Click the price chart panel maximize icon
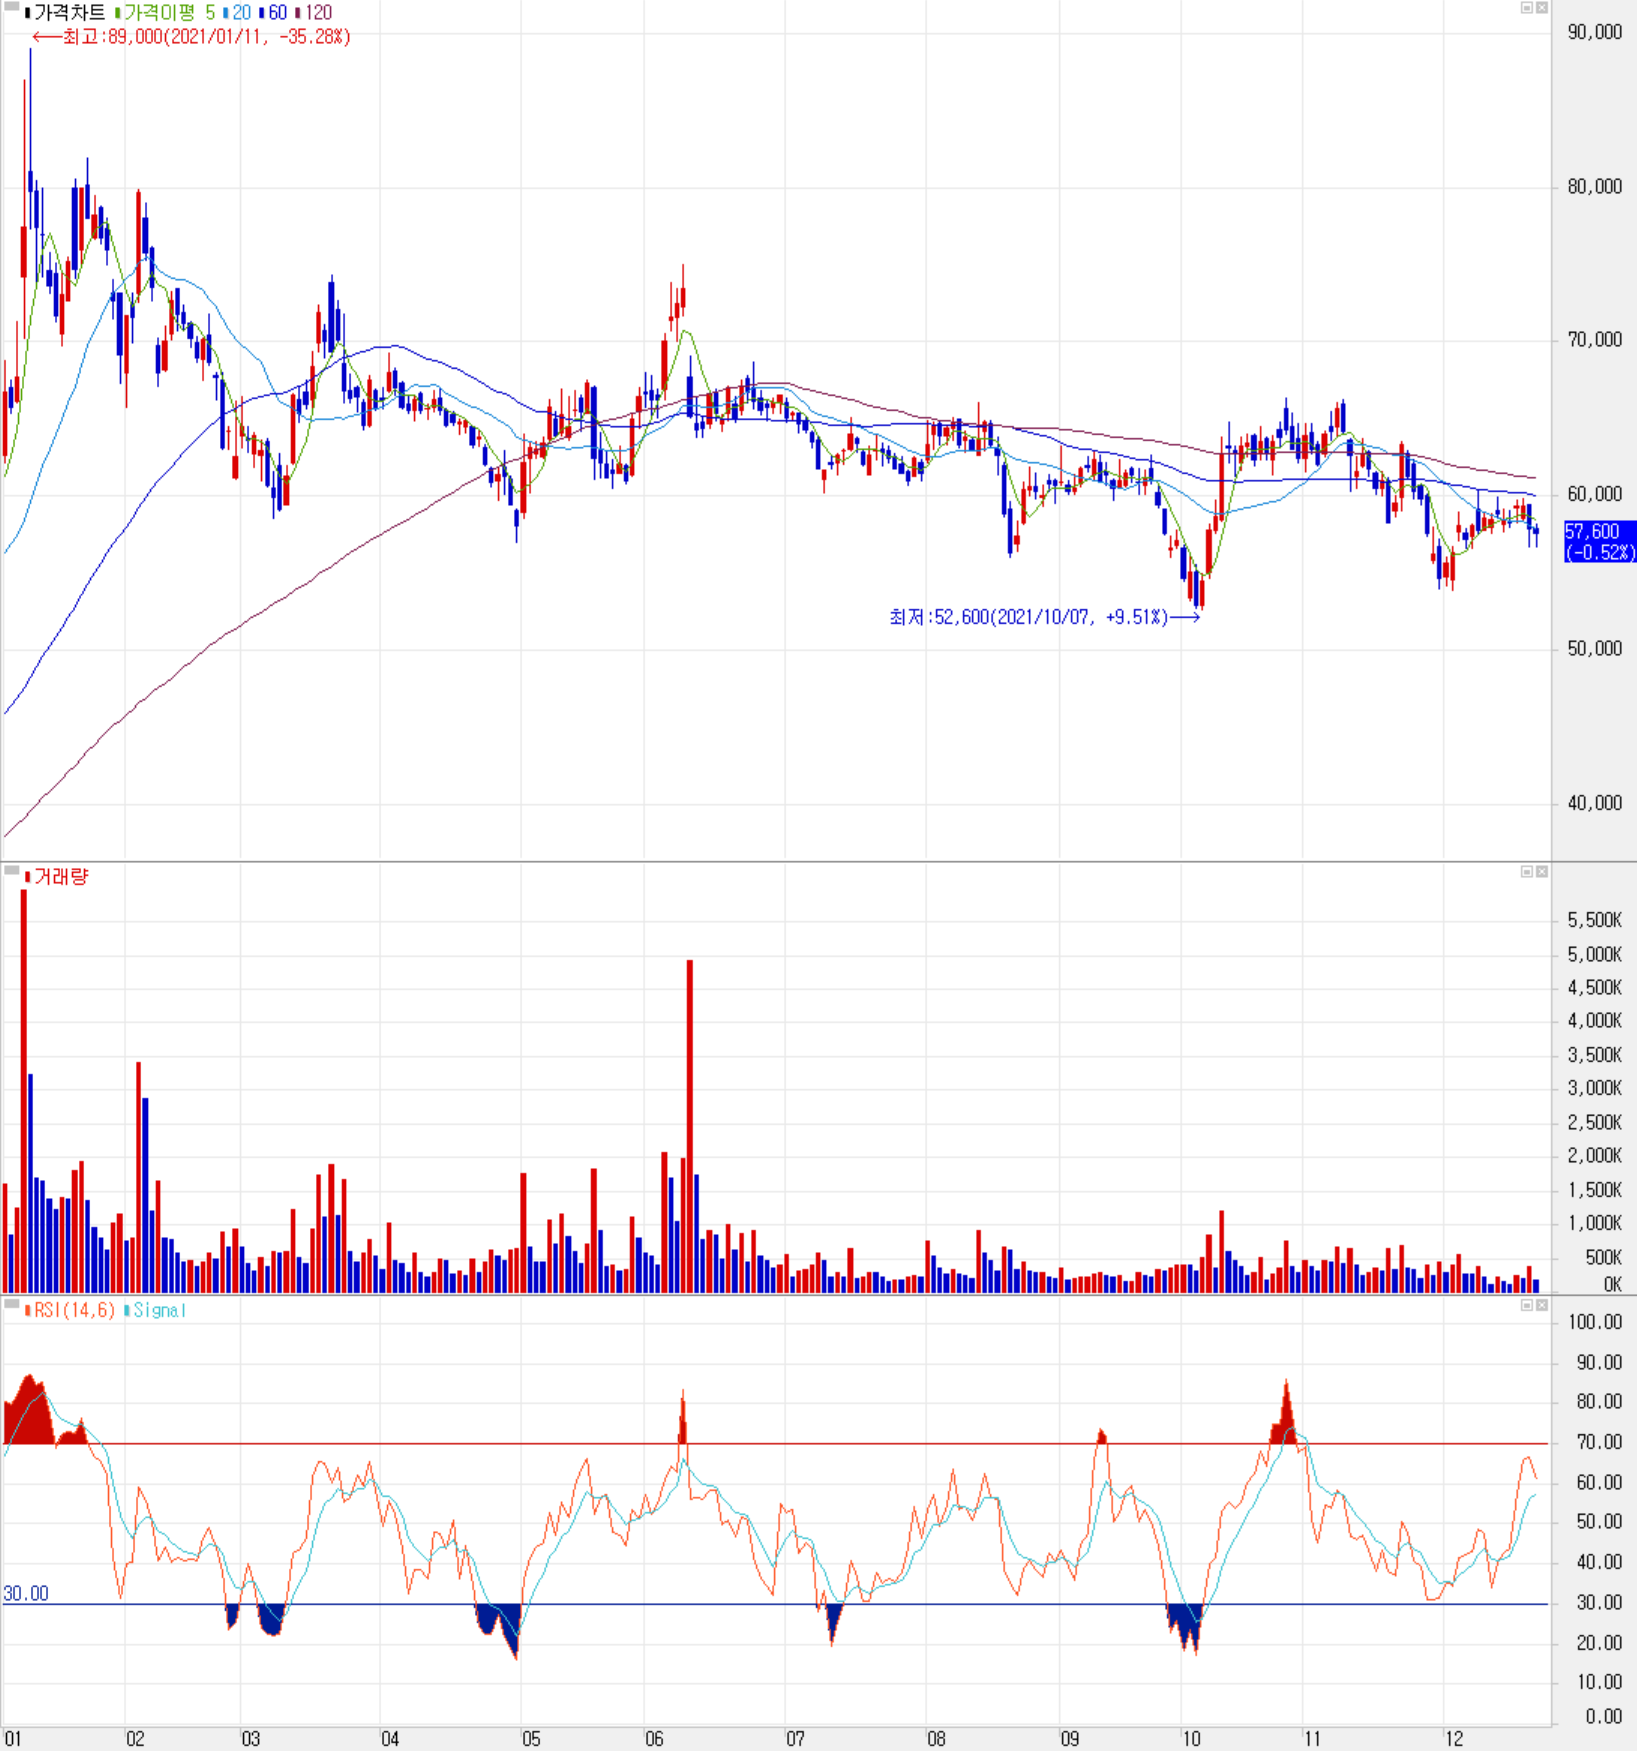 [x=1526, y=8]
